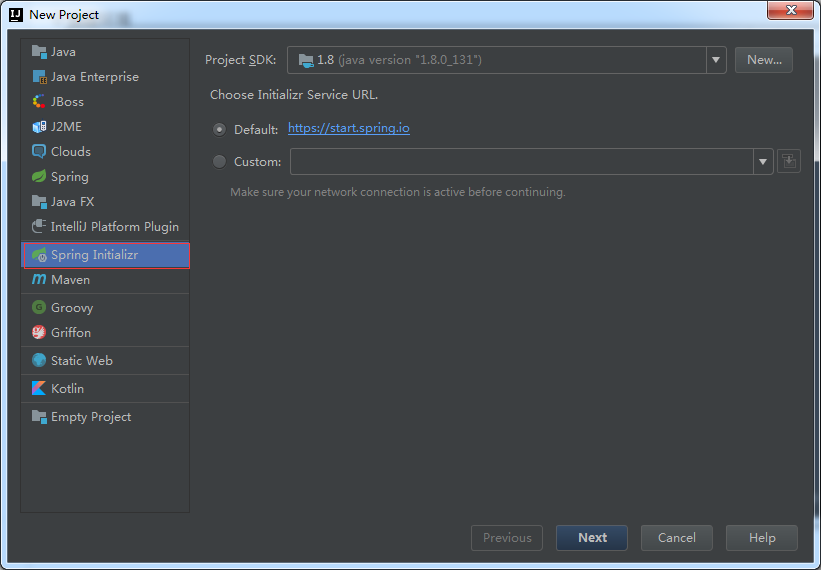This screenshot has width=821, height=570.
Task: Select Java Enterprise in project list
Action: [94, 77]
